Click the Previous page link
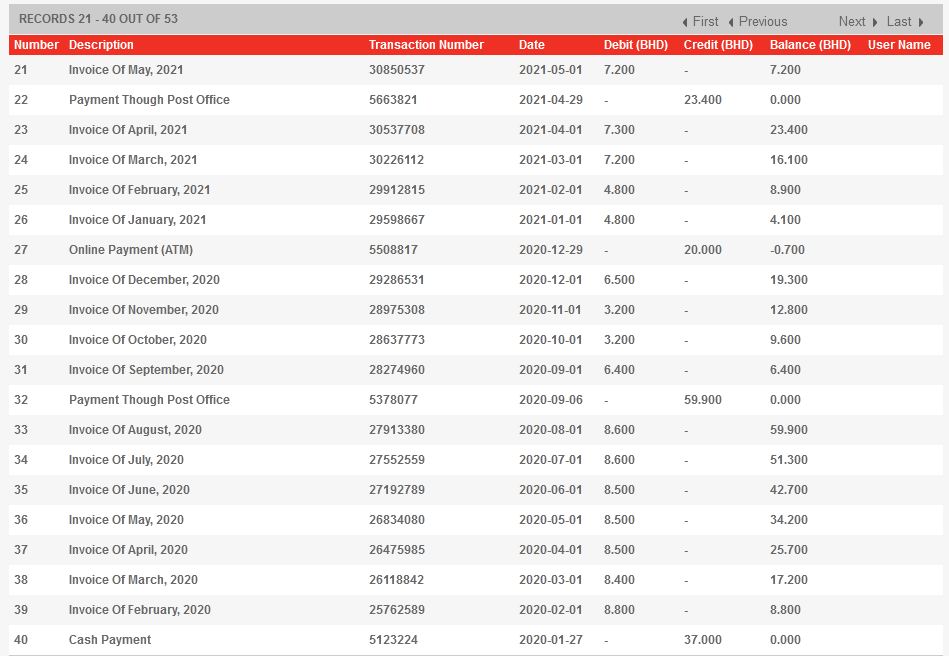Viewport: 949px width, 656px height. coord(762,21)
